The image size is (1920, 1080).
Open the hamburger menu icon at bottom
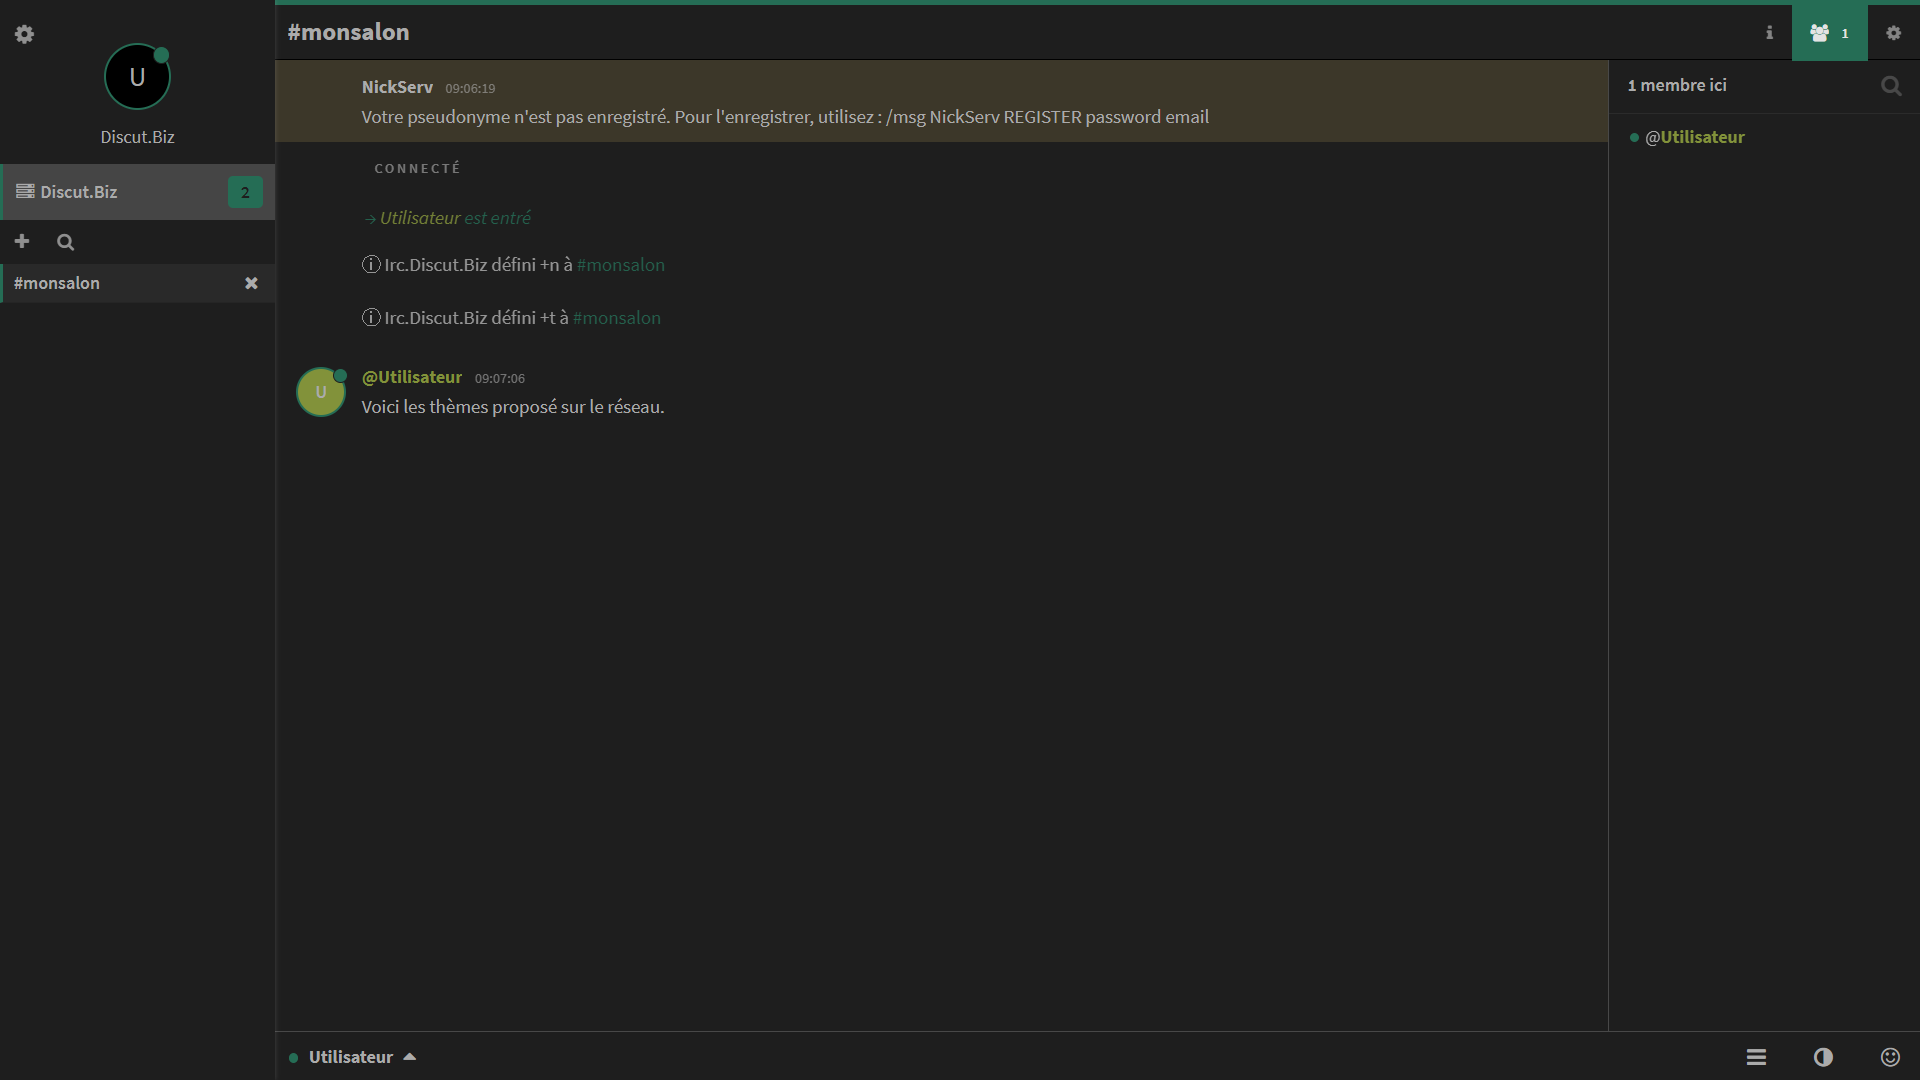[x=1756, y=1057]
